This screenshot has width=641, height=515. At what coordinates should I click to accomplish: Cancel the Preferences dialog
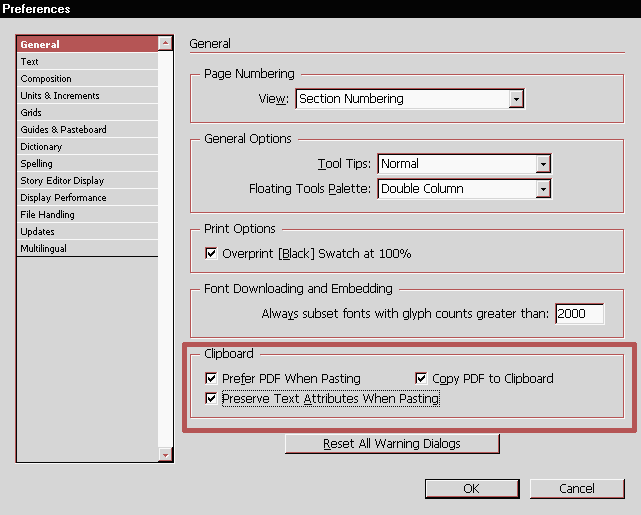pyautogui.click(x=577, y=489)
